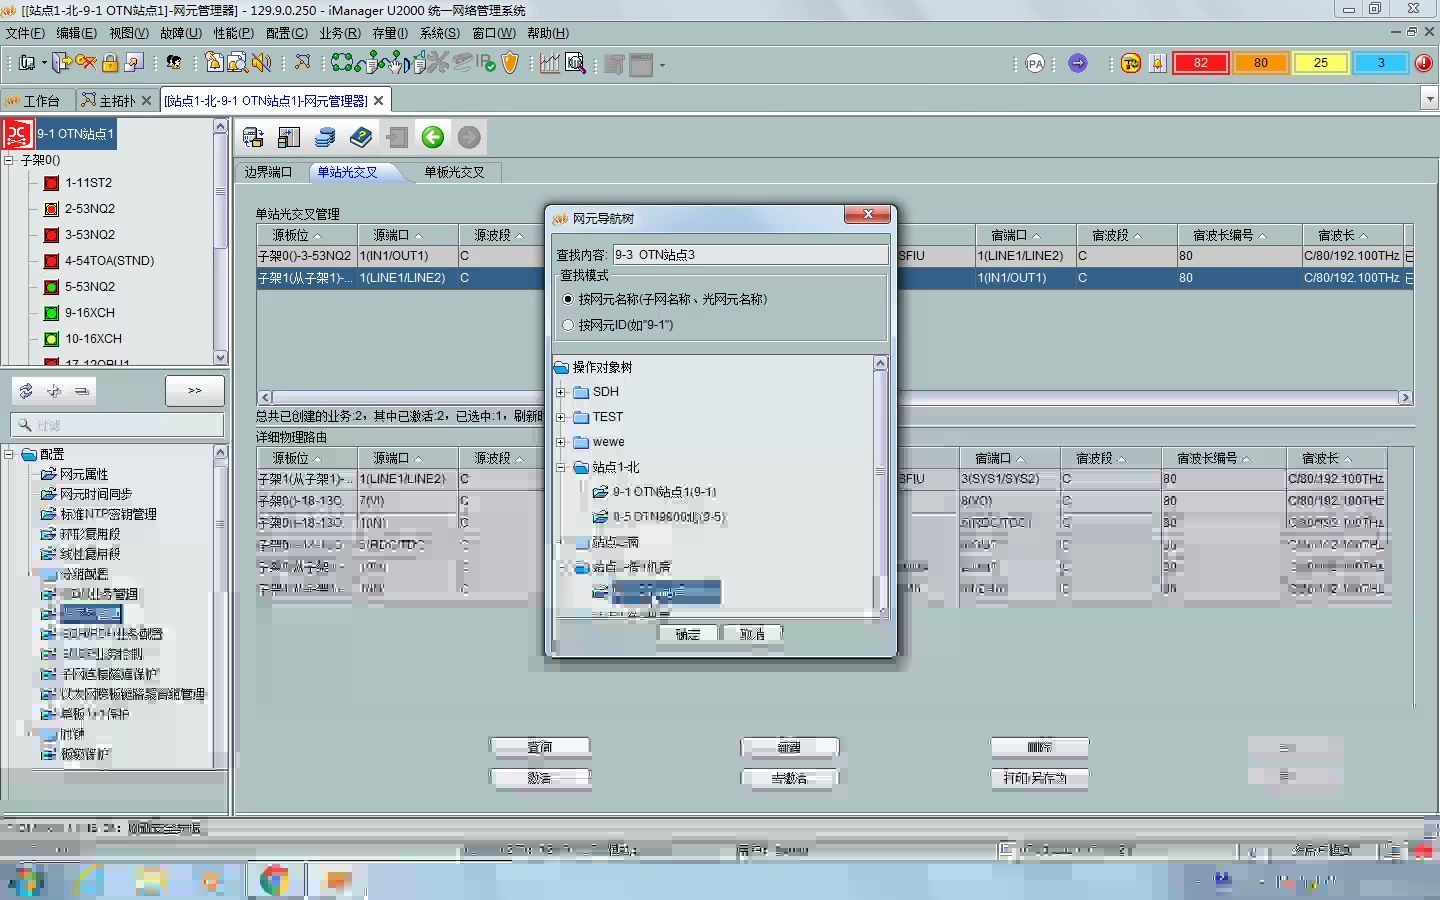This screenshot has height=900, width=1440.
Task: Click the Windows Start button
Action: (x=28, y=880)
